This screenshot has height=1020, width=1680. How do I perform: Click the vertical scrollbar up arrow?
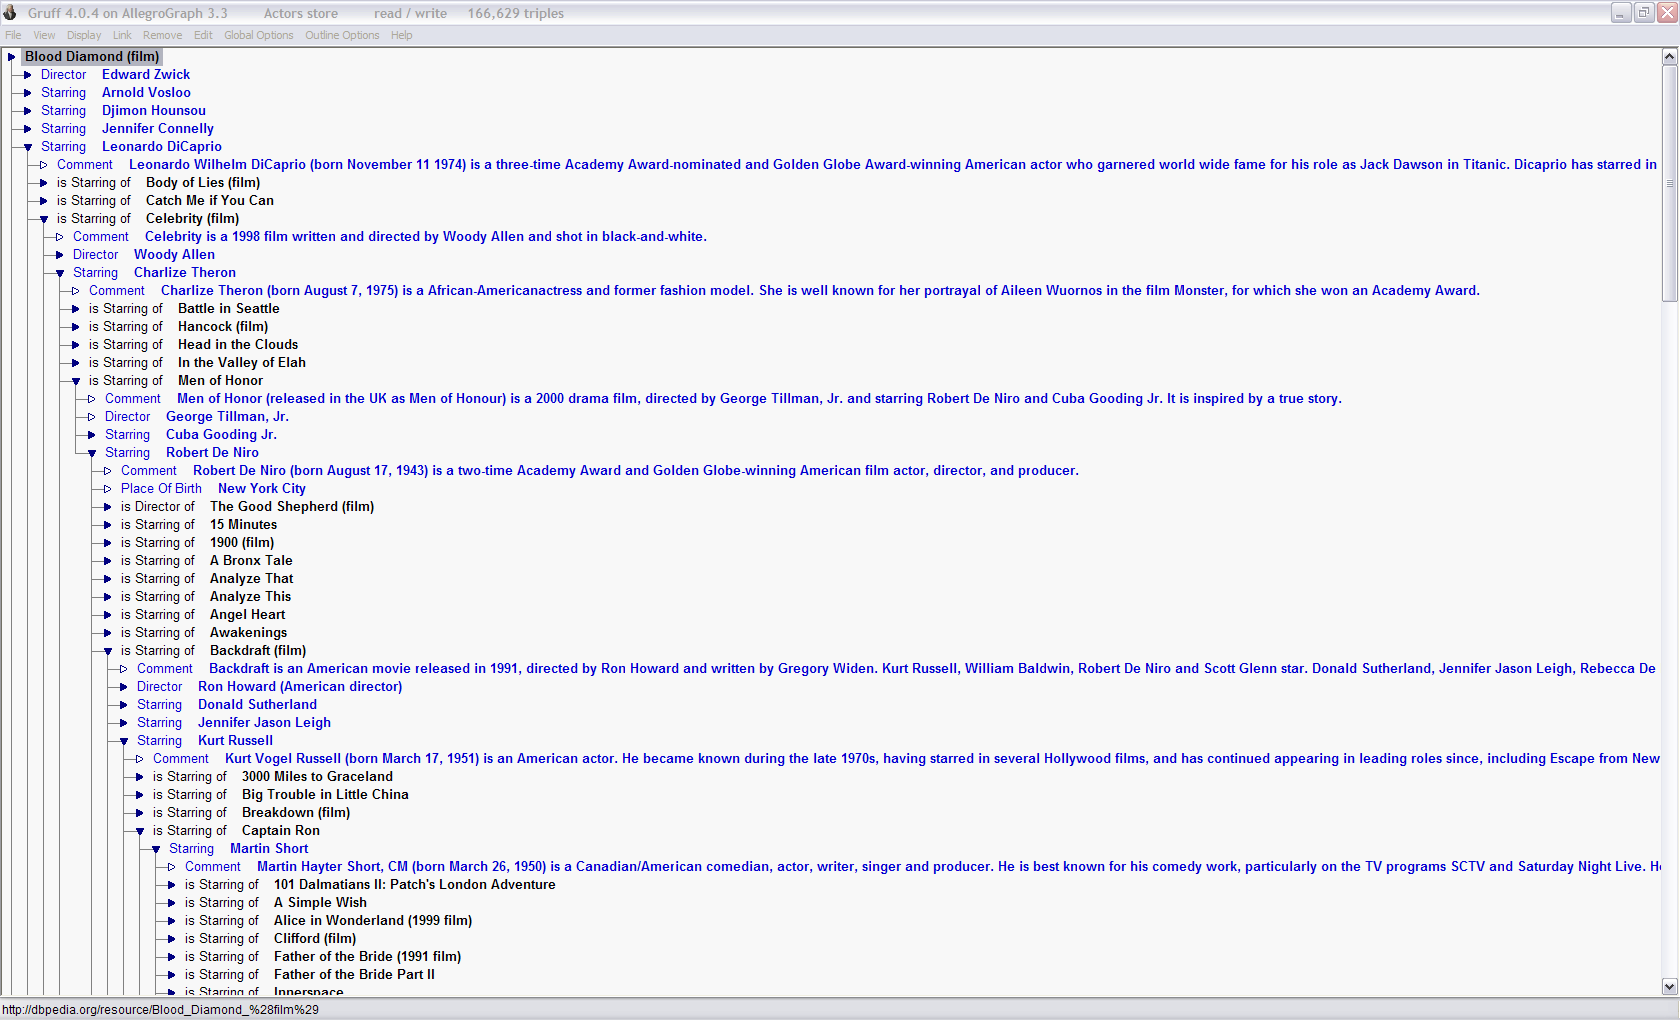pos(1669,57)
